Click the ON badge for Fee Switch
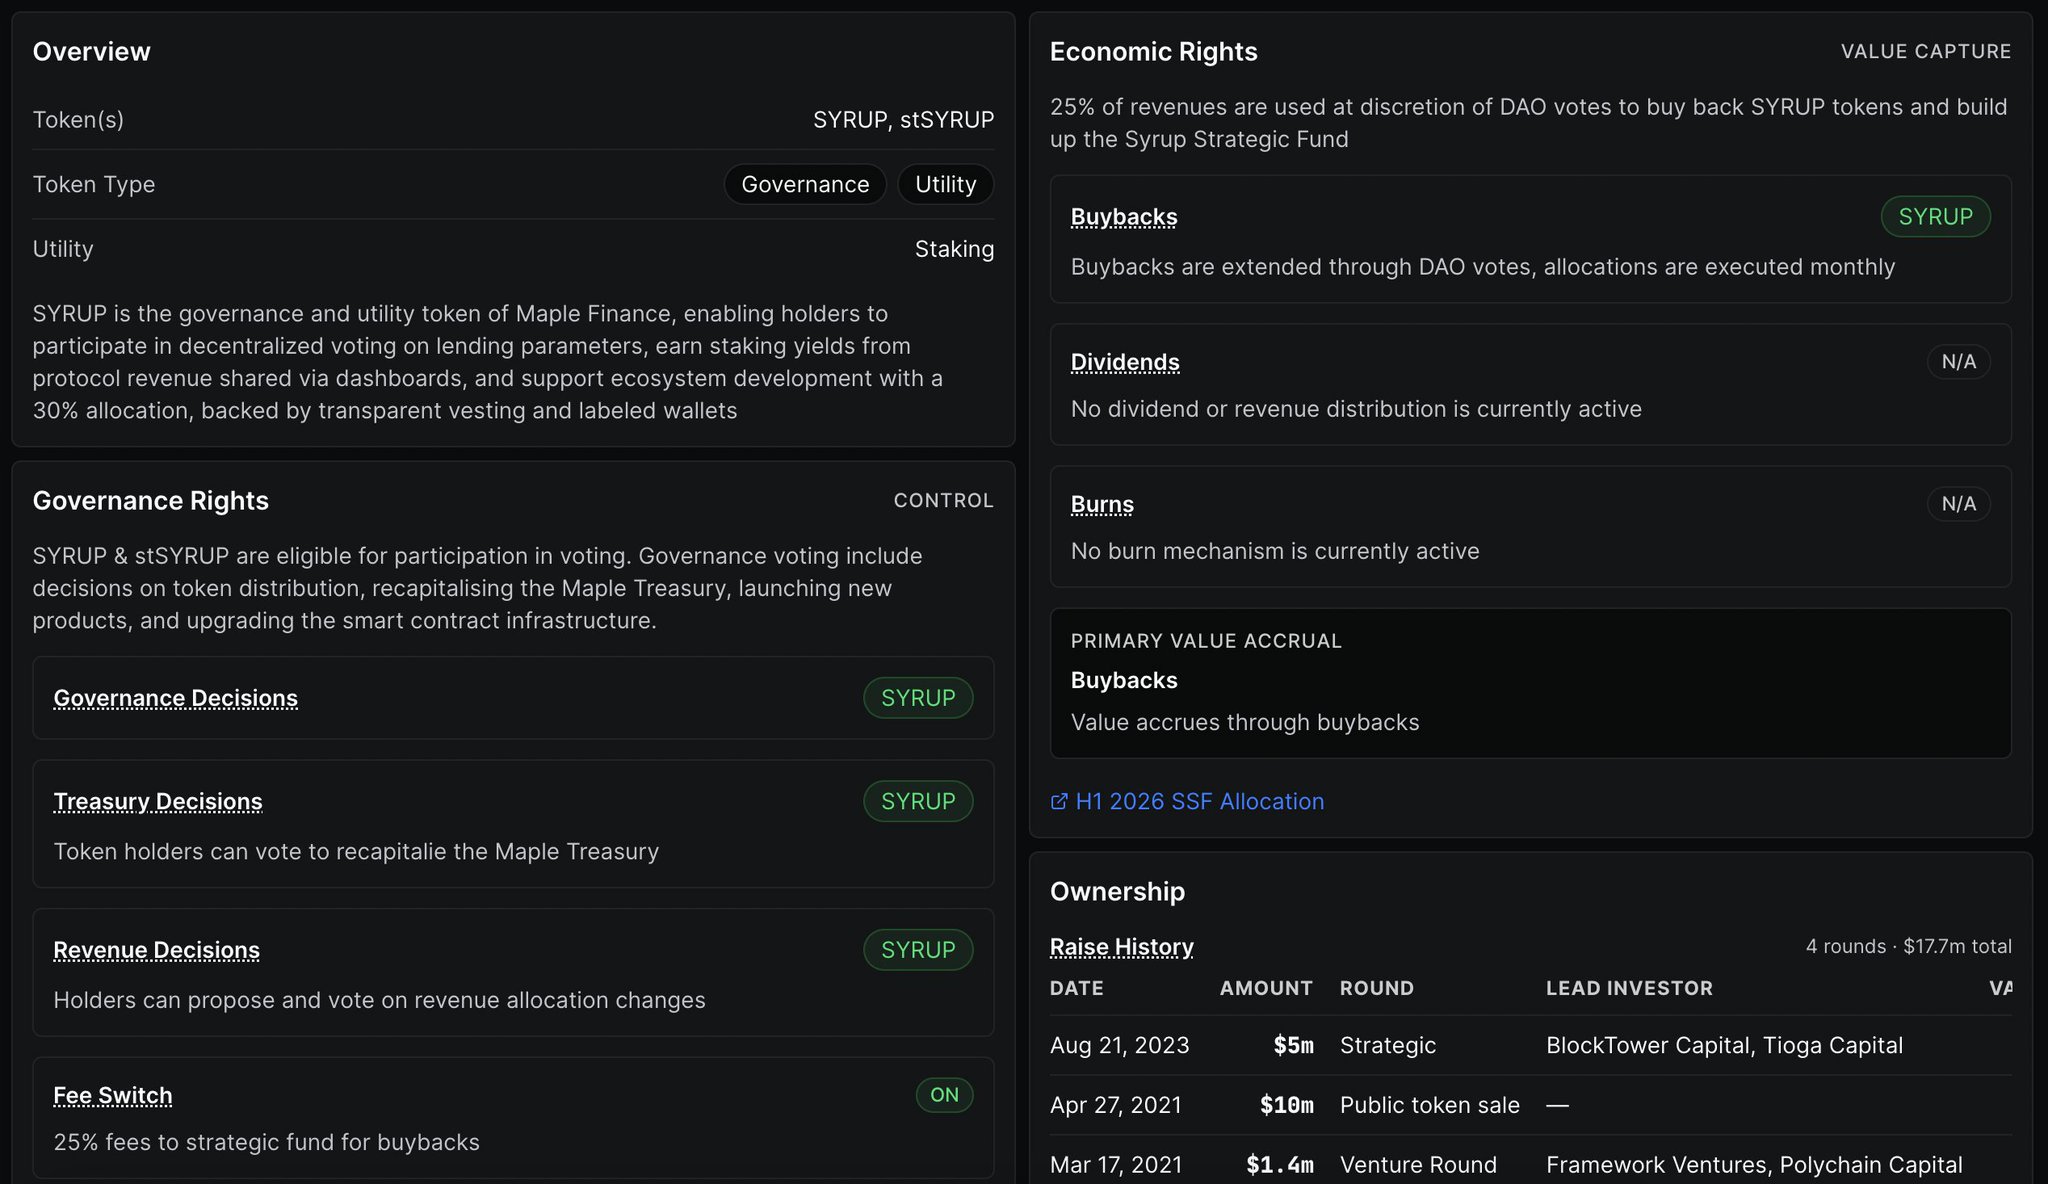The height and width of the screenshot is (1184, 2048). [944, 1095]
